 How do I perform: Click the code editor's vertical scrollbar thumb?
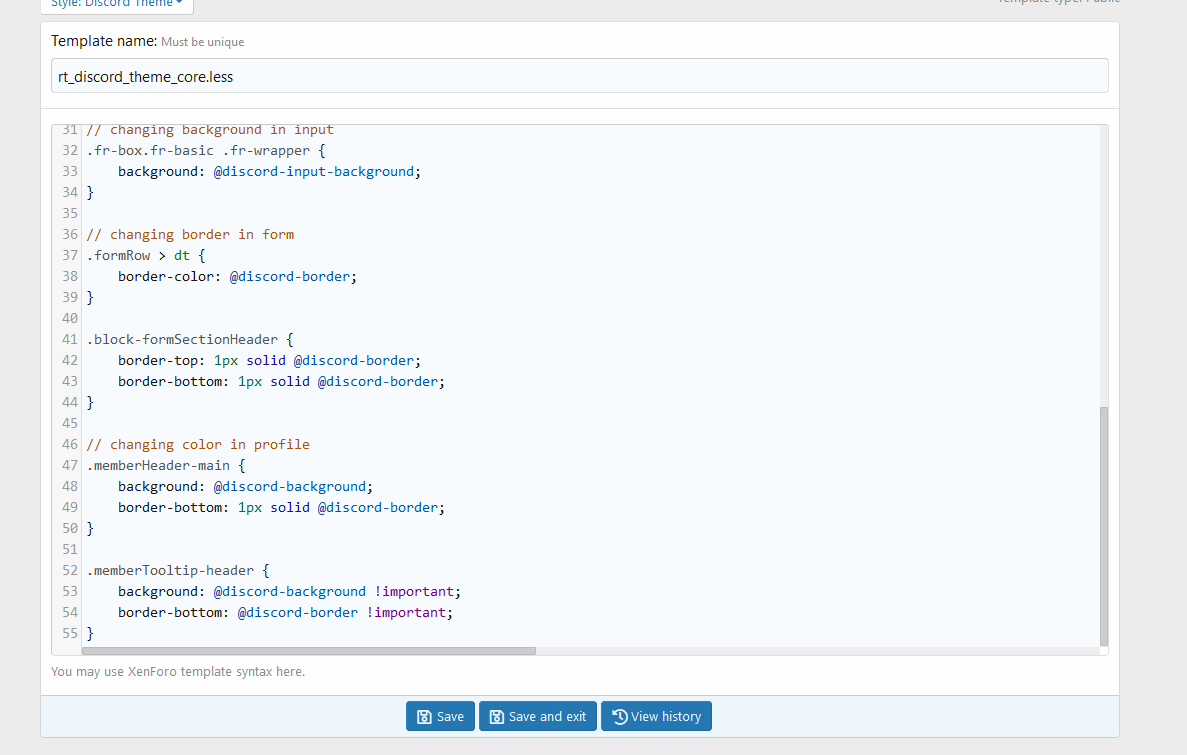(1103, 525)
